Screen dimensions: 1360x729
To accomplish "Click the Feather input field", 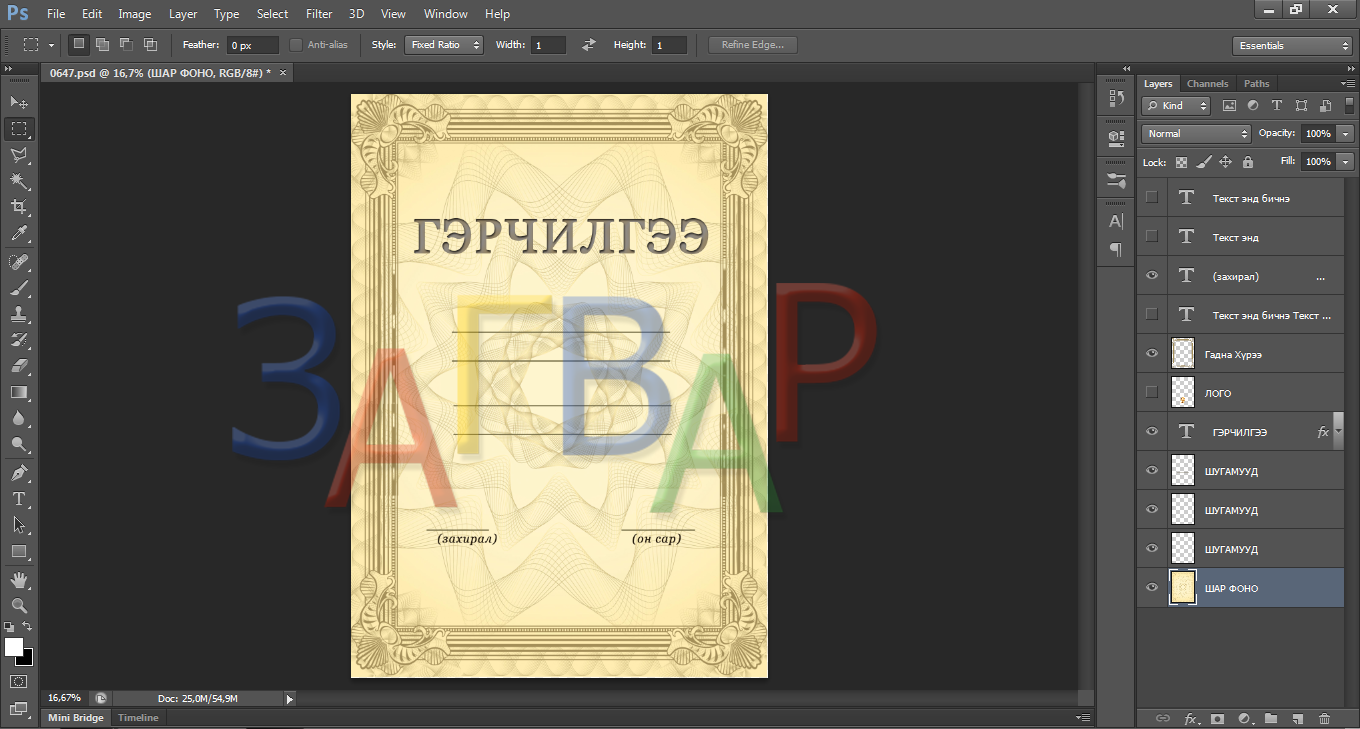I will [253, 45].
